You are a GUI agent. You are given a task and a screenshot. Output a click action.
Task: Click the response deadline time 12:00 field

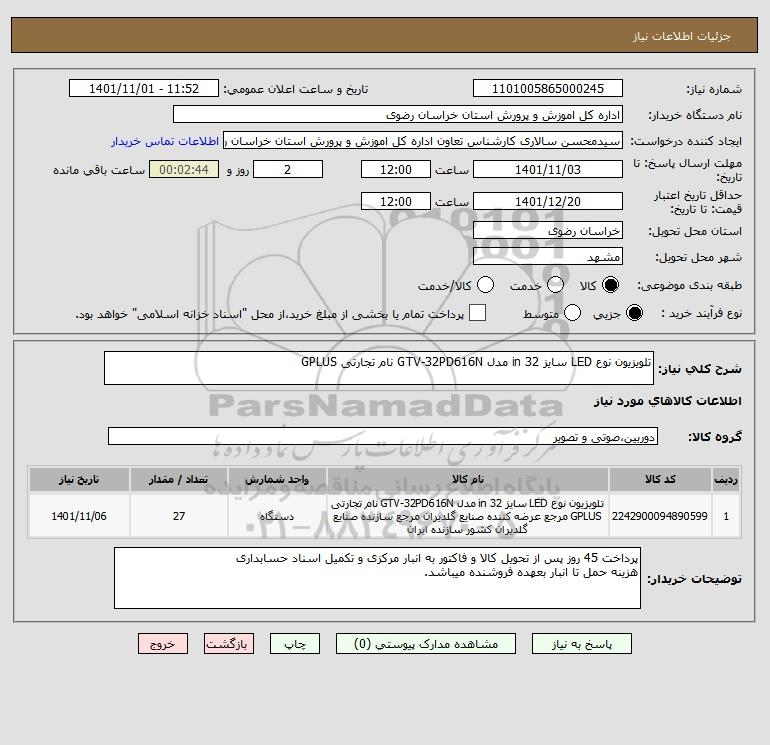pyautogui.click(x=396, y=169)
